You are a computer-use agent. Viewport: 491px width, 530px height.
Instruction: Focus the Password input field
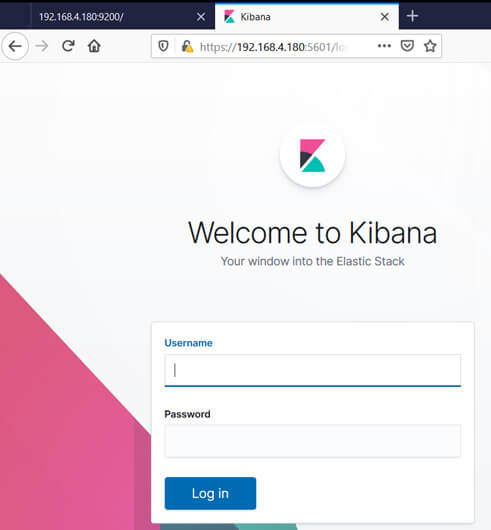click(313, 441)
